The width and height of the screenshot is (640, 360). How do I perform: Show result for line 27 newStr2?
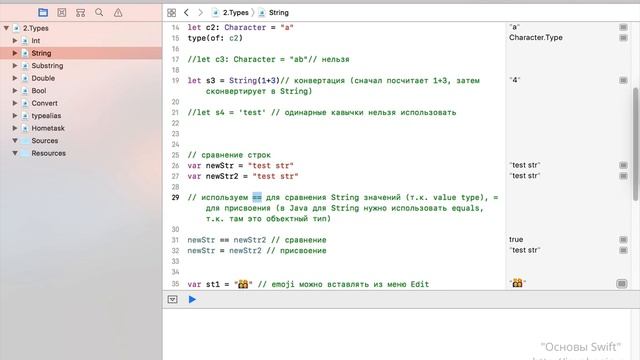(x=623, y=176)
